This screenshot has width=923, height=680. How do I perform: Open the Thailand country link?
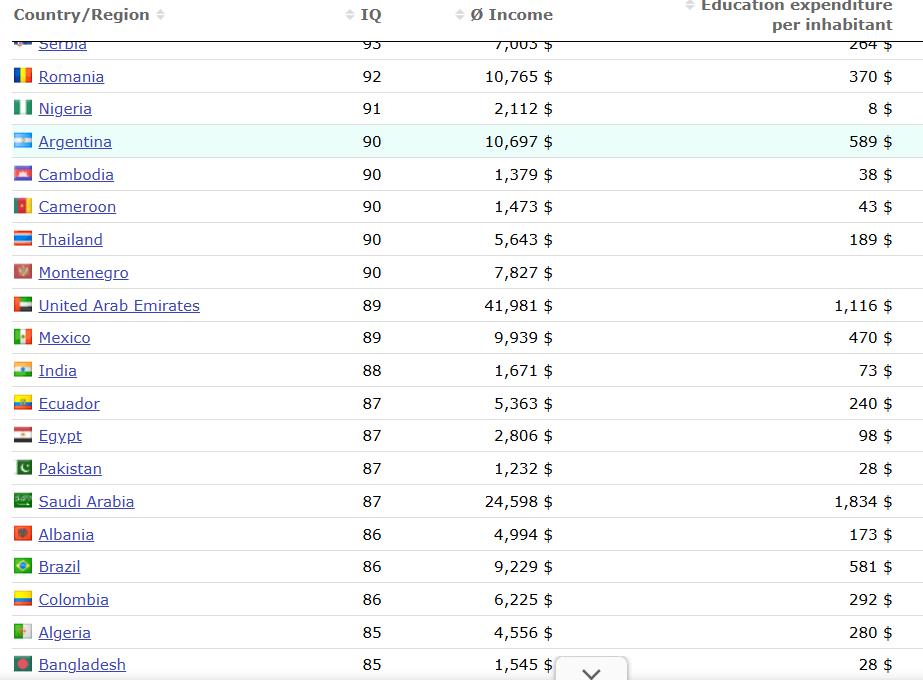point(71,240)
